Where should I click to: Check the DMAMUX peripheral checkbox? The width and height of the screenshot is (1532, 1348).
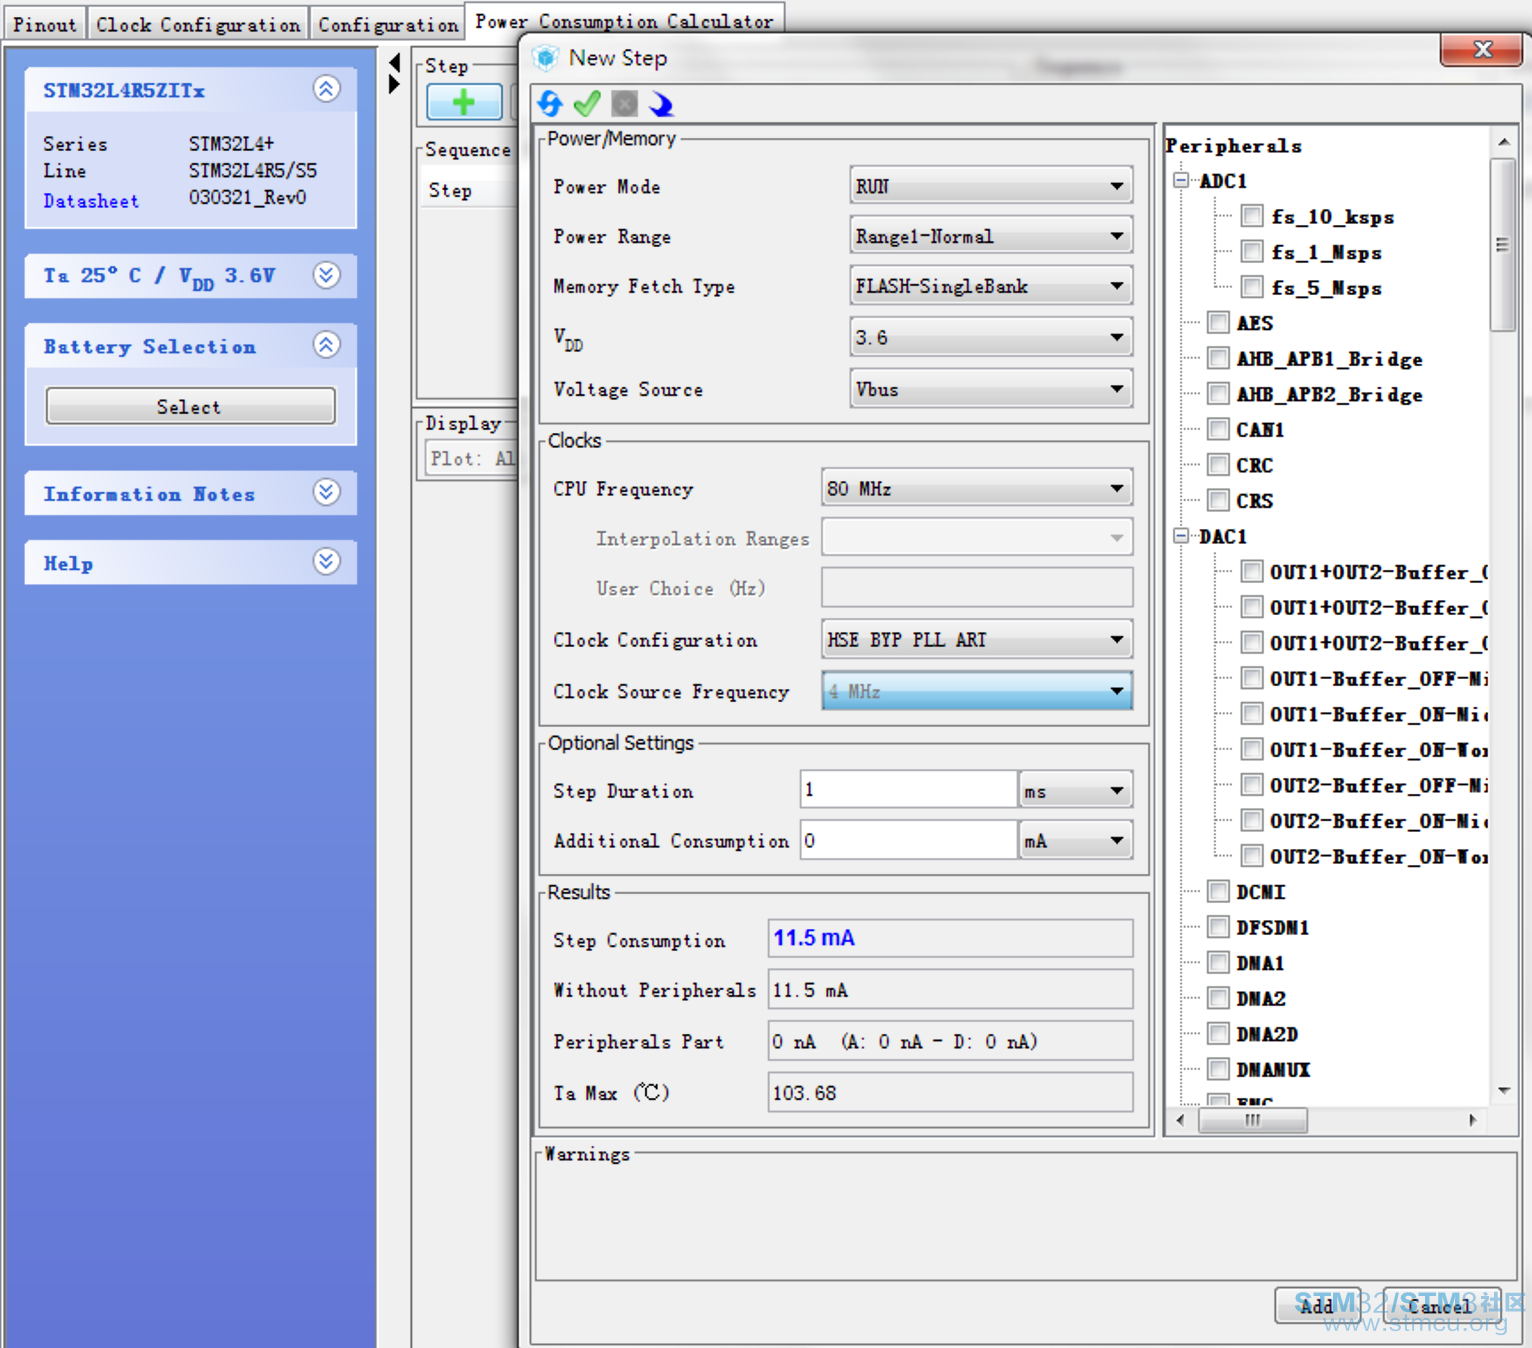[1218, 1069]
